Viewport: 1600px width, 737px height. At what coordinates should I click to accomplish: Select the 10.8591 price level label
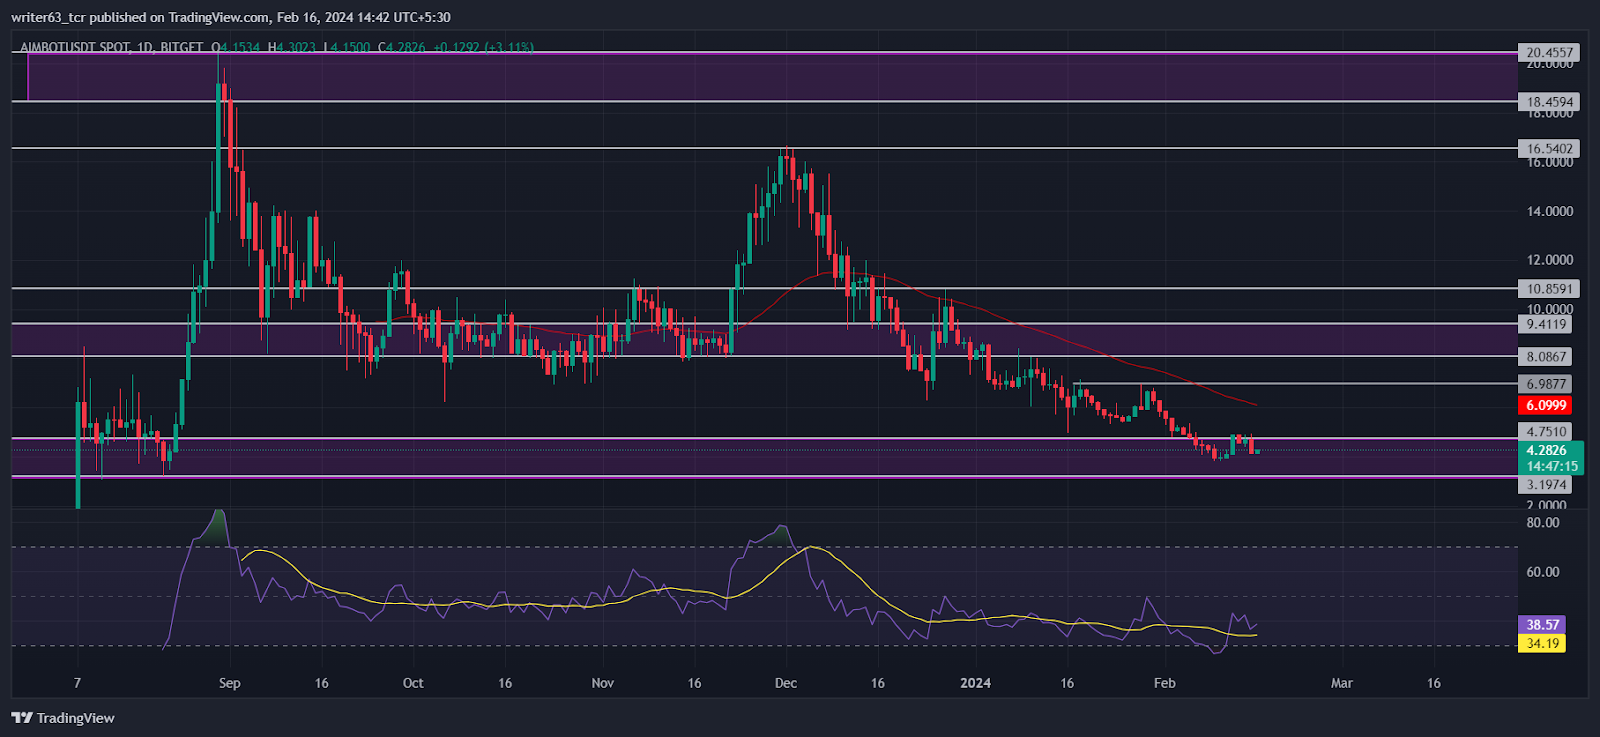tap(1549, 289)
